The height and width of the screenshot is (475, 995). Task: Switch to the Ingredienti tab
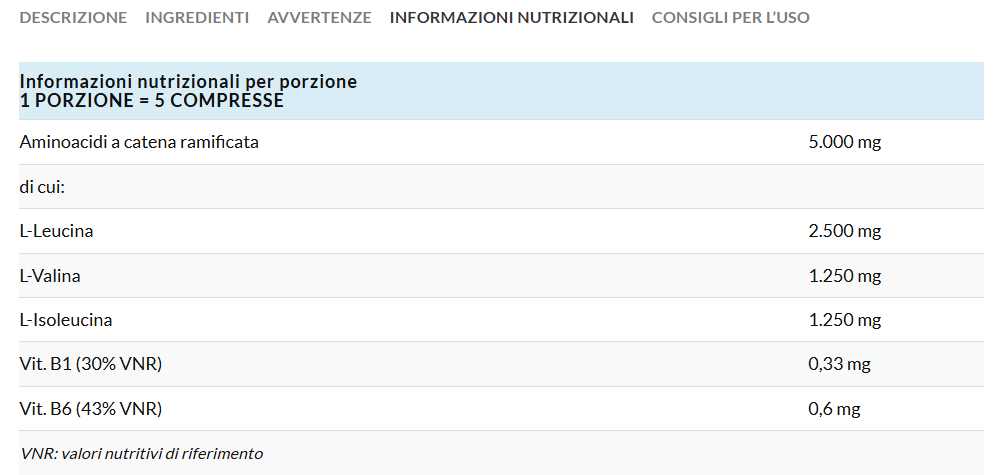[x=197, y=18]
